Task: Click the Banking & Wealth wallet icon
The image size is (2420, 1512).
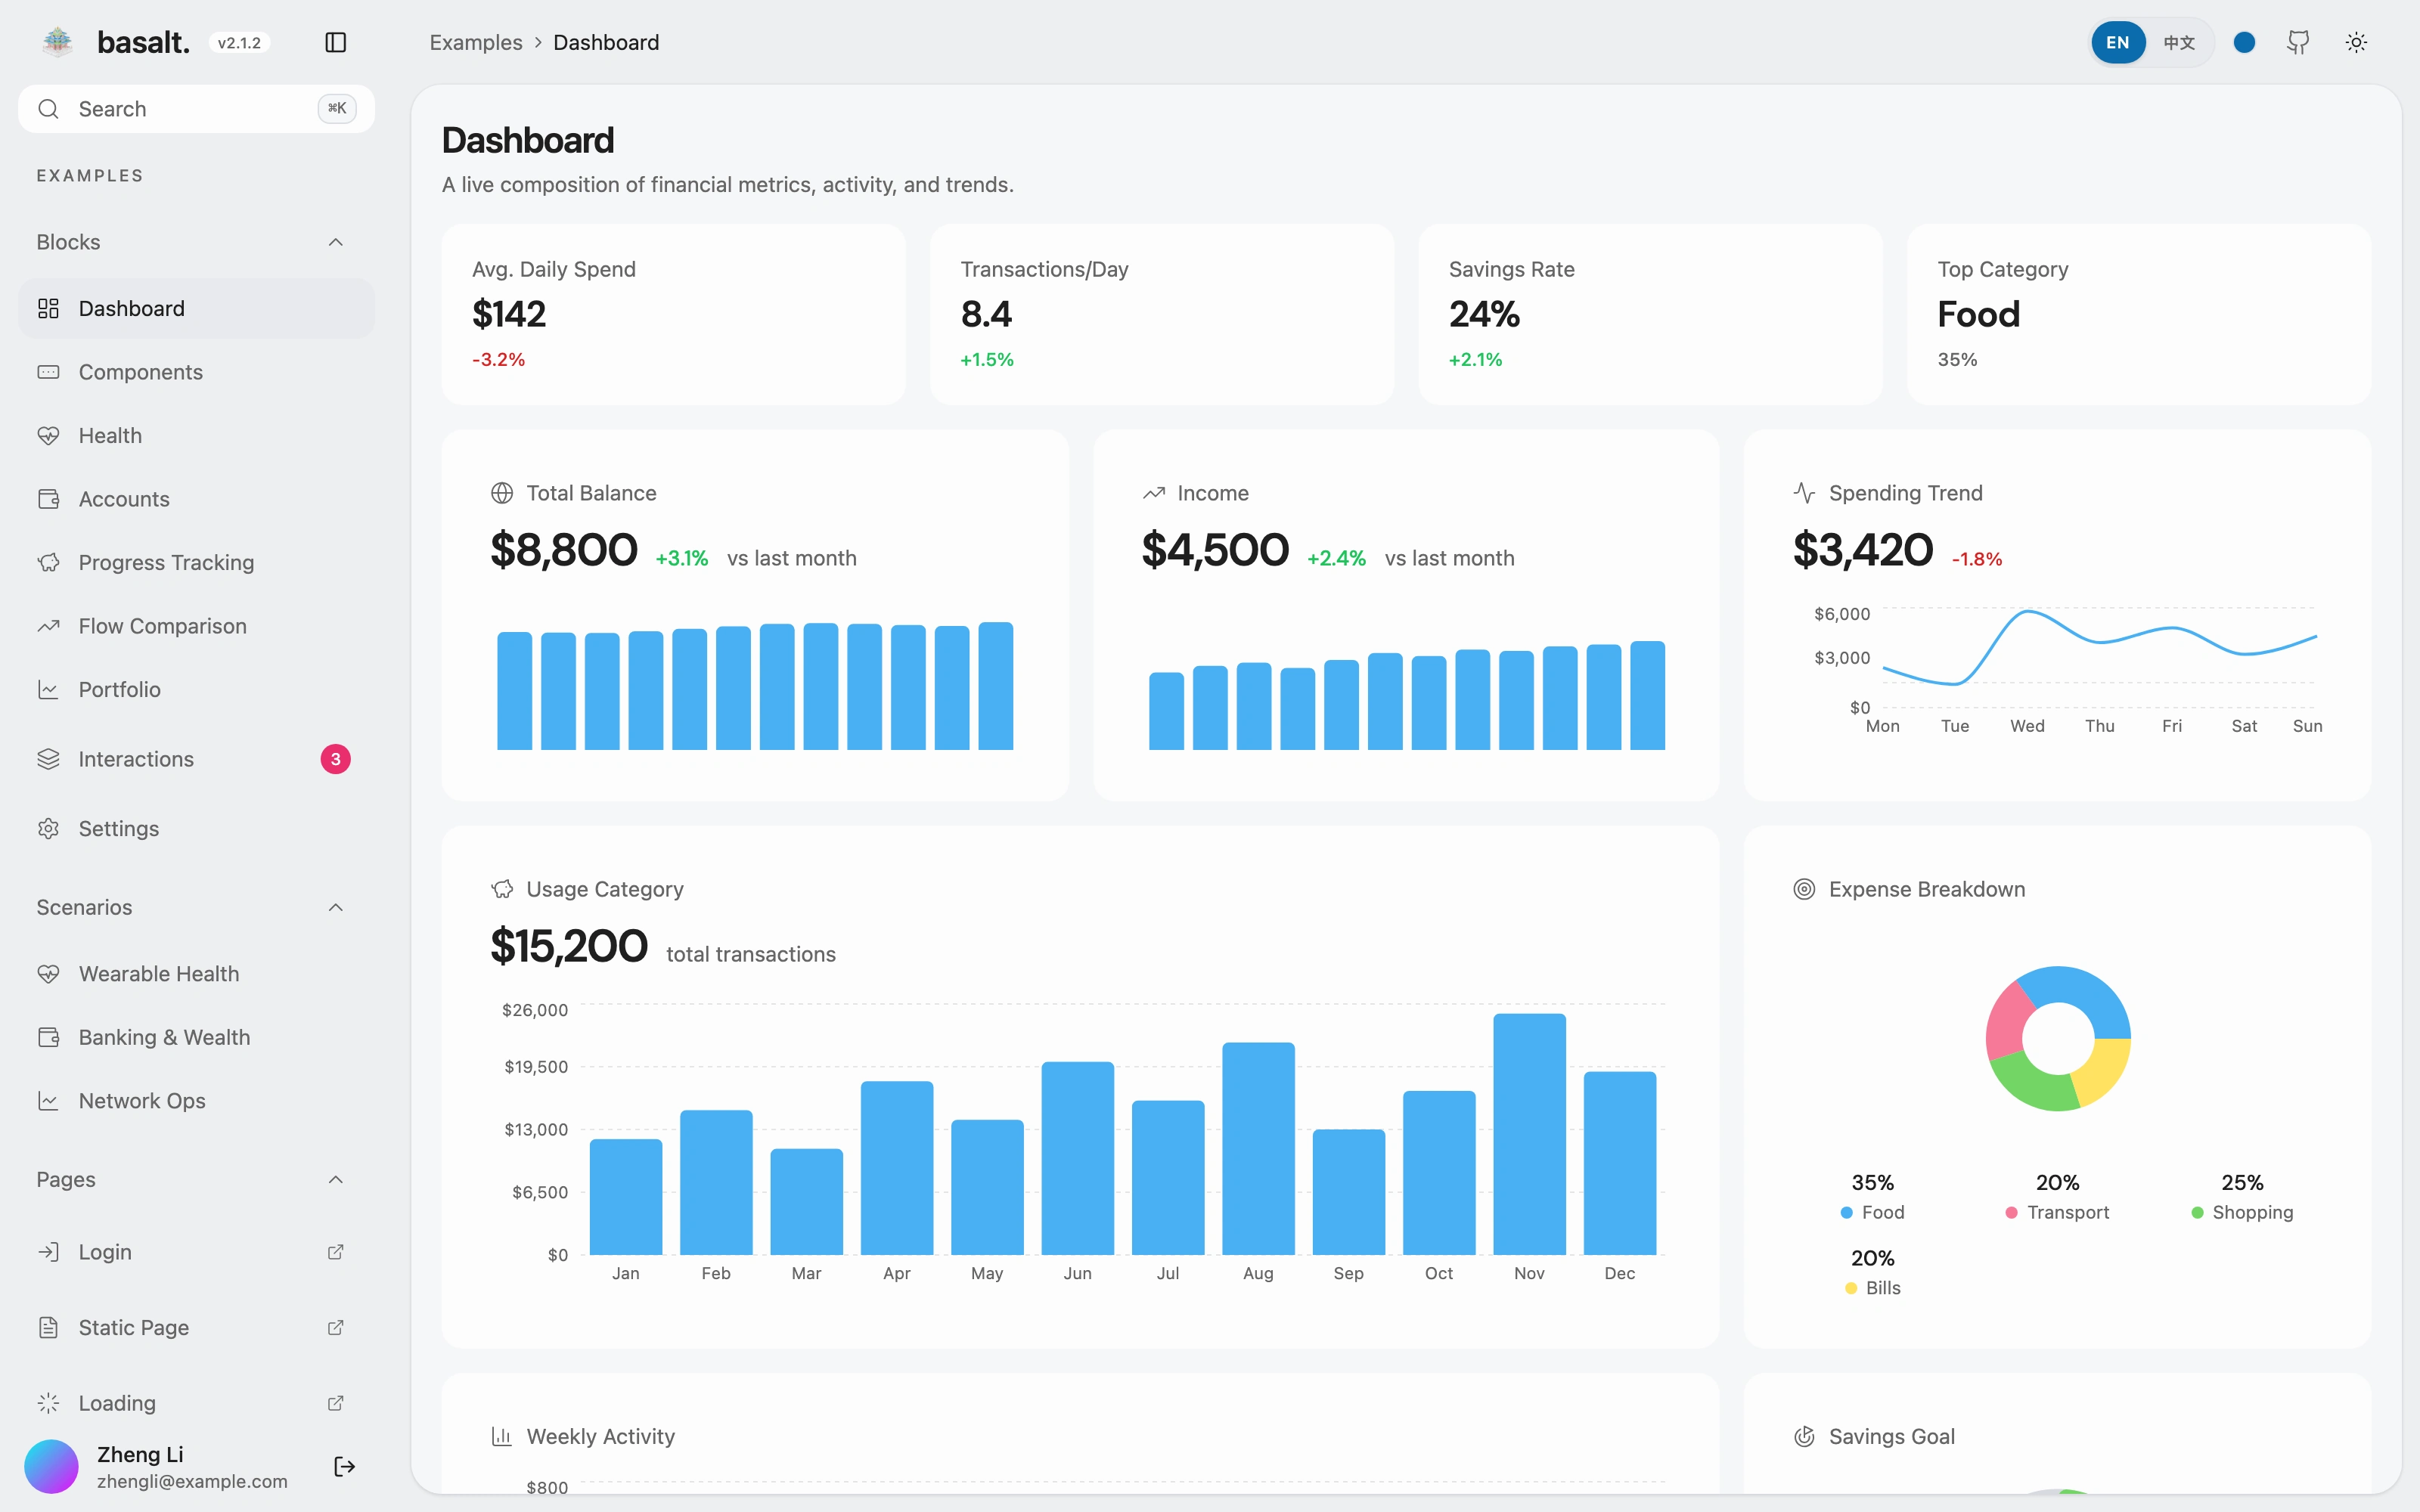Action: tap(48, 1037)
